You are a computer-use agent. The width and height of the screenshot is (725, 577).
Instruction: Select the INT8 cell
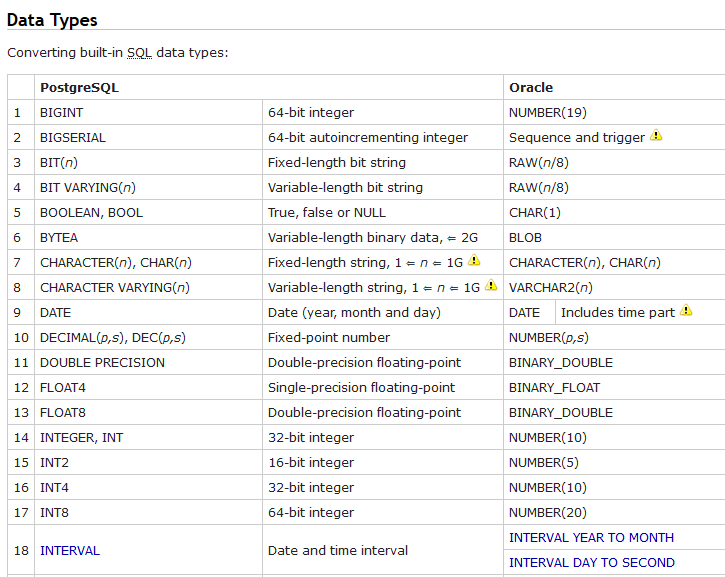(x=148, y=512)
